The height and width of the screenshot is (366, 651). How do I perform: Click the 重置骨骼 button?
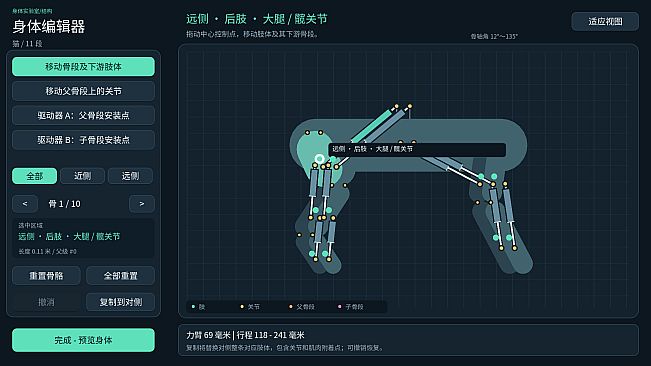[x=46, y=276]
